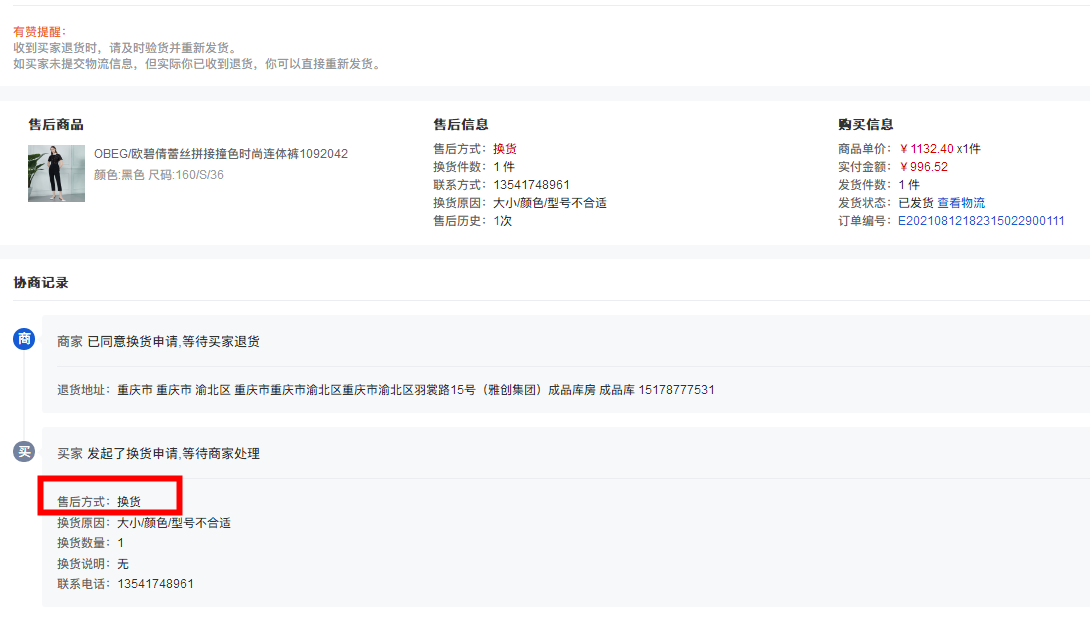Click the 购买信息 section heading

pyautogui.click(x=865, y=125)
